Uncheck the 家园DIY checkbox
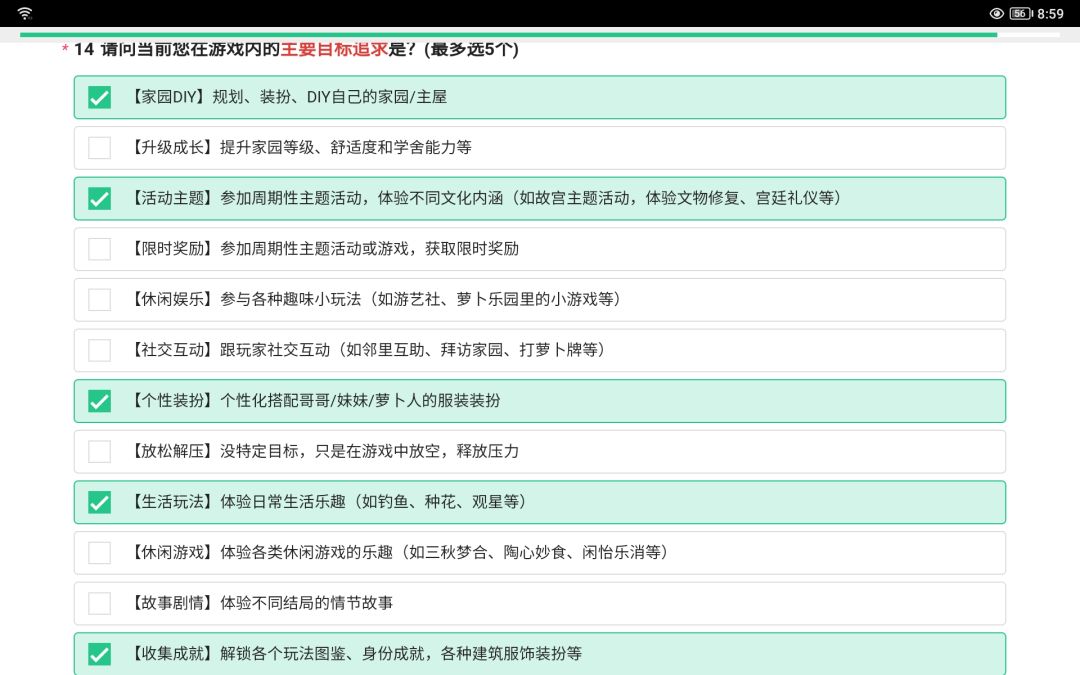Screen dimensions: 1080x675 (99, 97)
